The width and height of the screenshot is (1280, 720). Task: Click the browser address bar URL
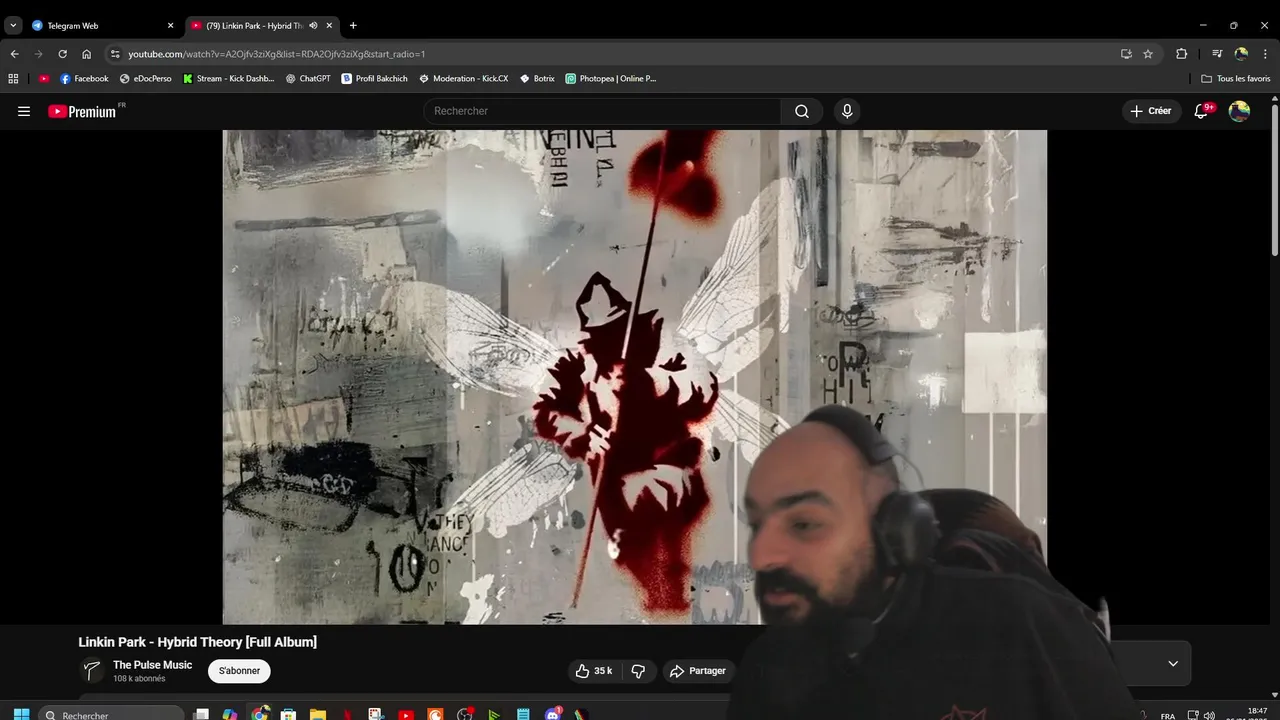(276, 54)
